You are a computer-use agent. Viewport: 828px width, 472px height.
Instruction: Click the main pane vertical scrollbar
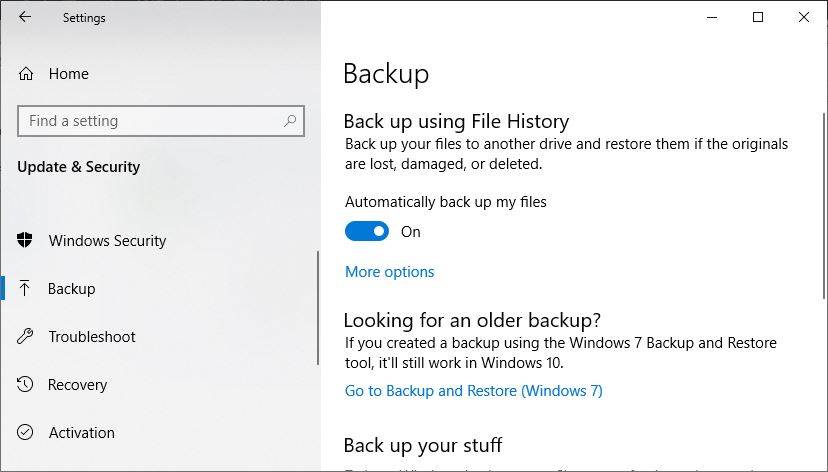[824, 206]
